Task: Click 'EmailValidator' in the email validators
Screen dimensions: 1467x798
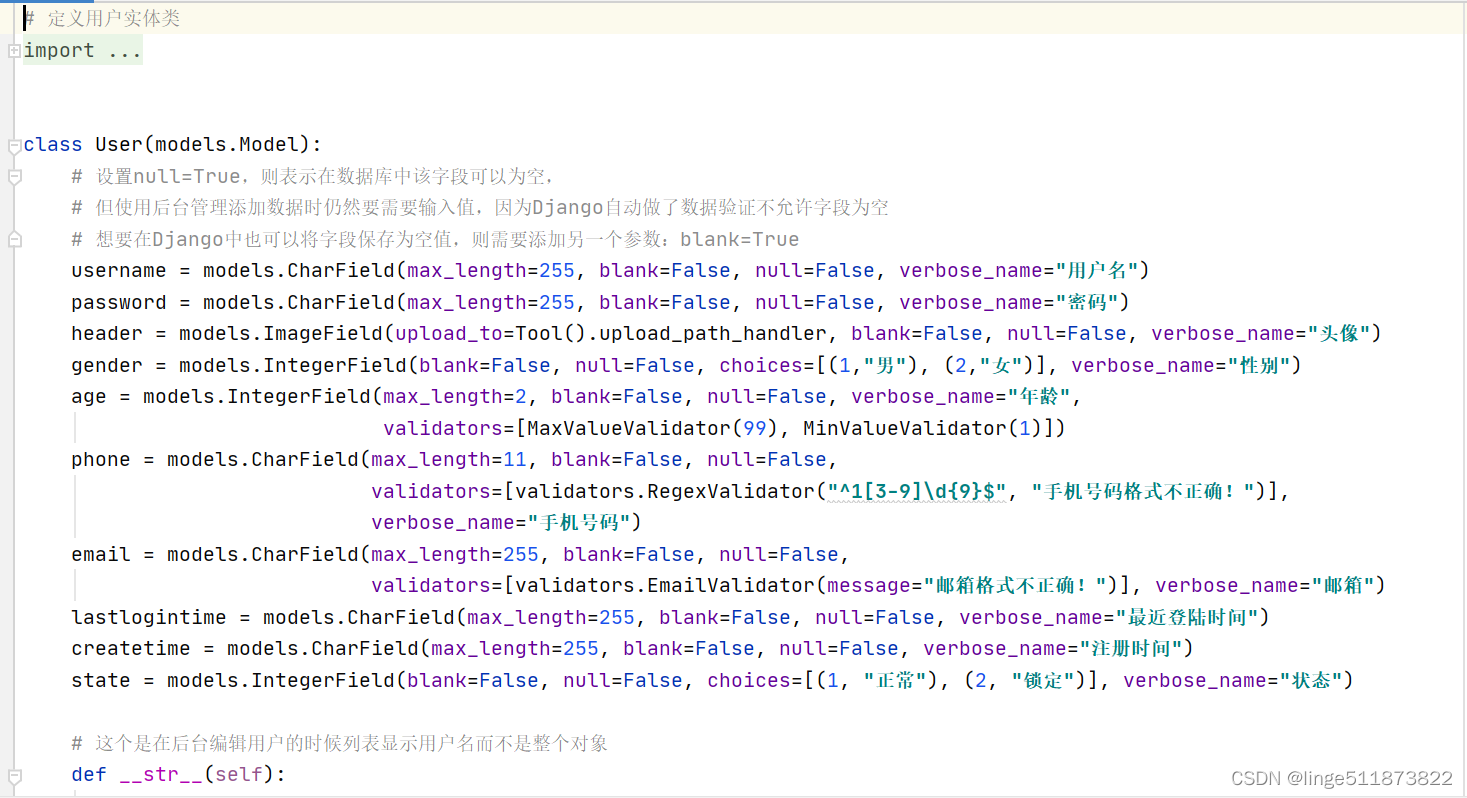Action: point(731,586)
